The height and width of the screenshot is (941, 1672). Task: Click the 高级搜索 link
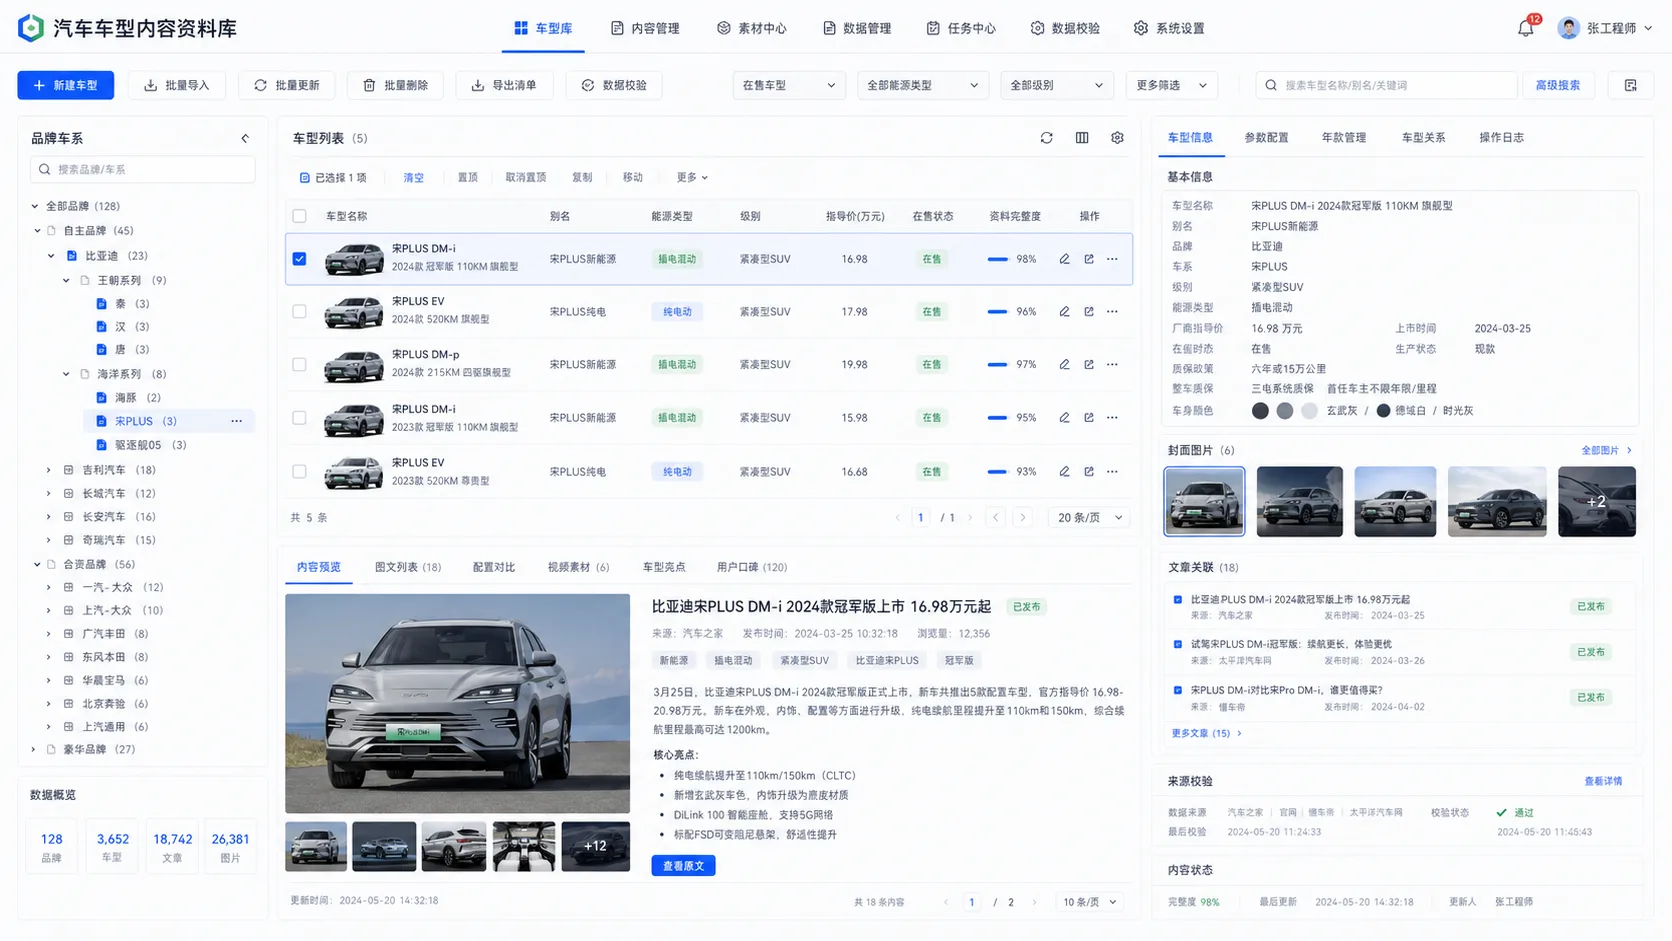(x=1557, y=85)
